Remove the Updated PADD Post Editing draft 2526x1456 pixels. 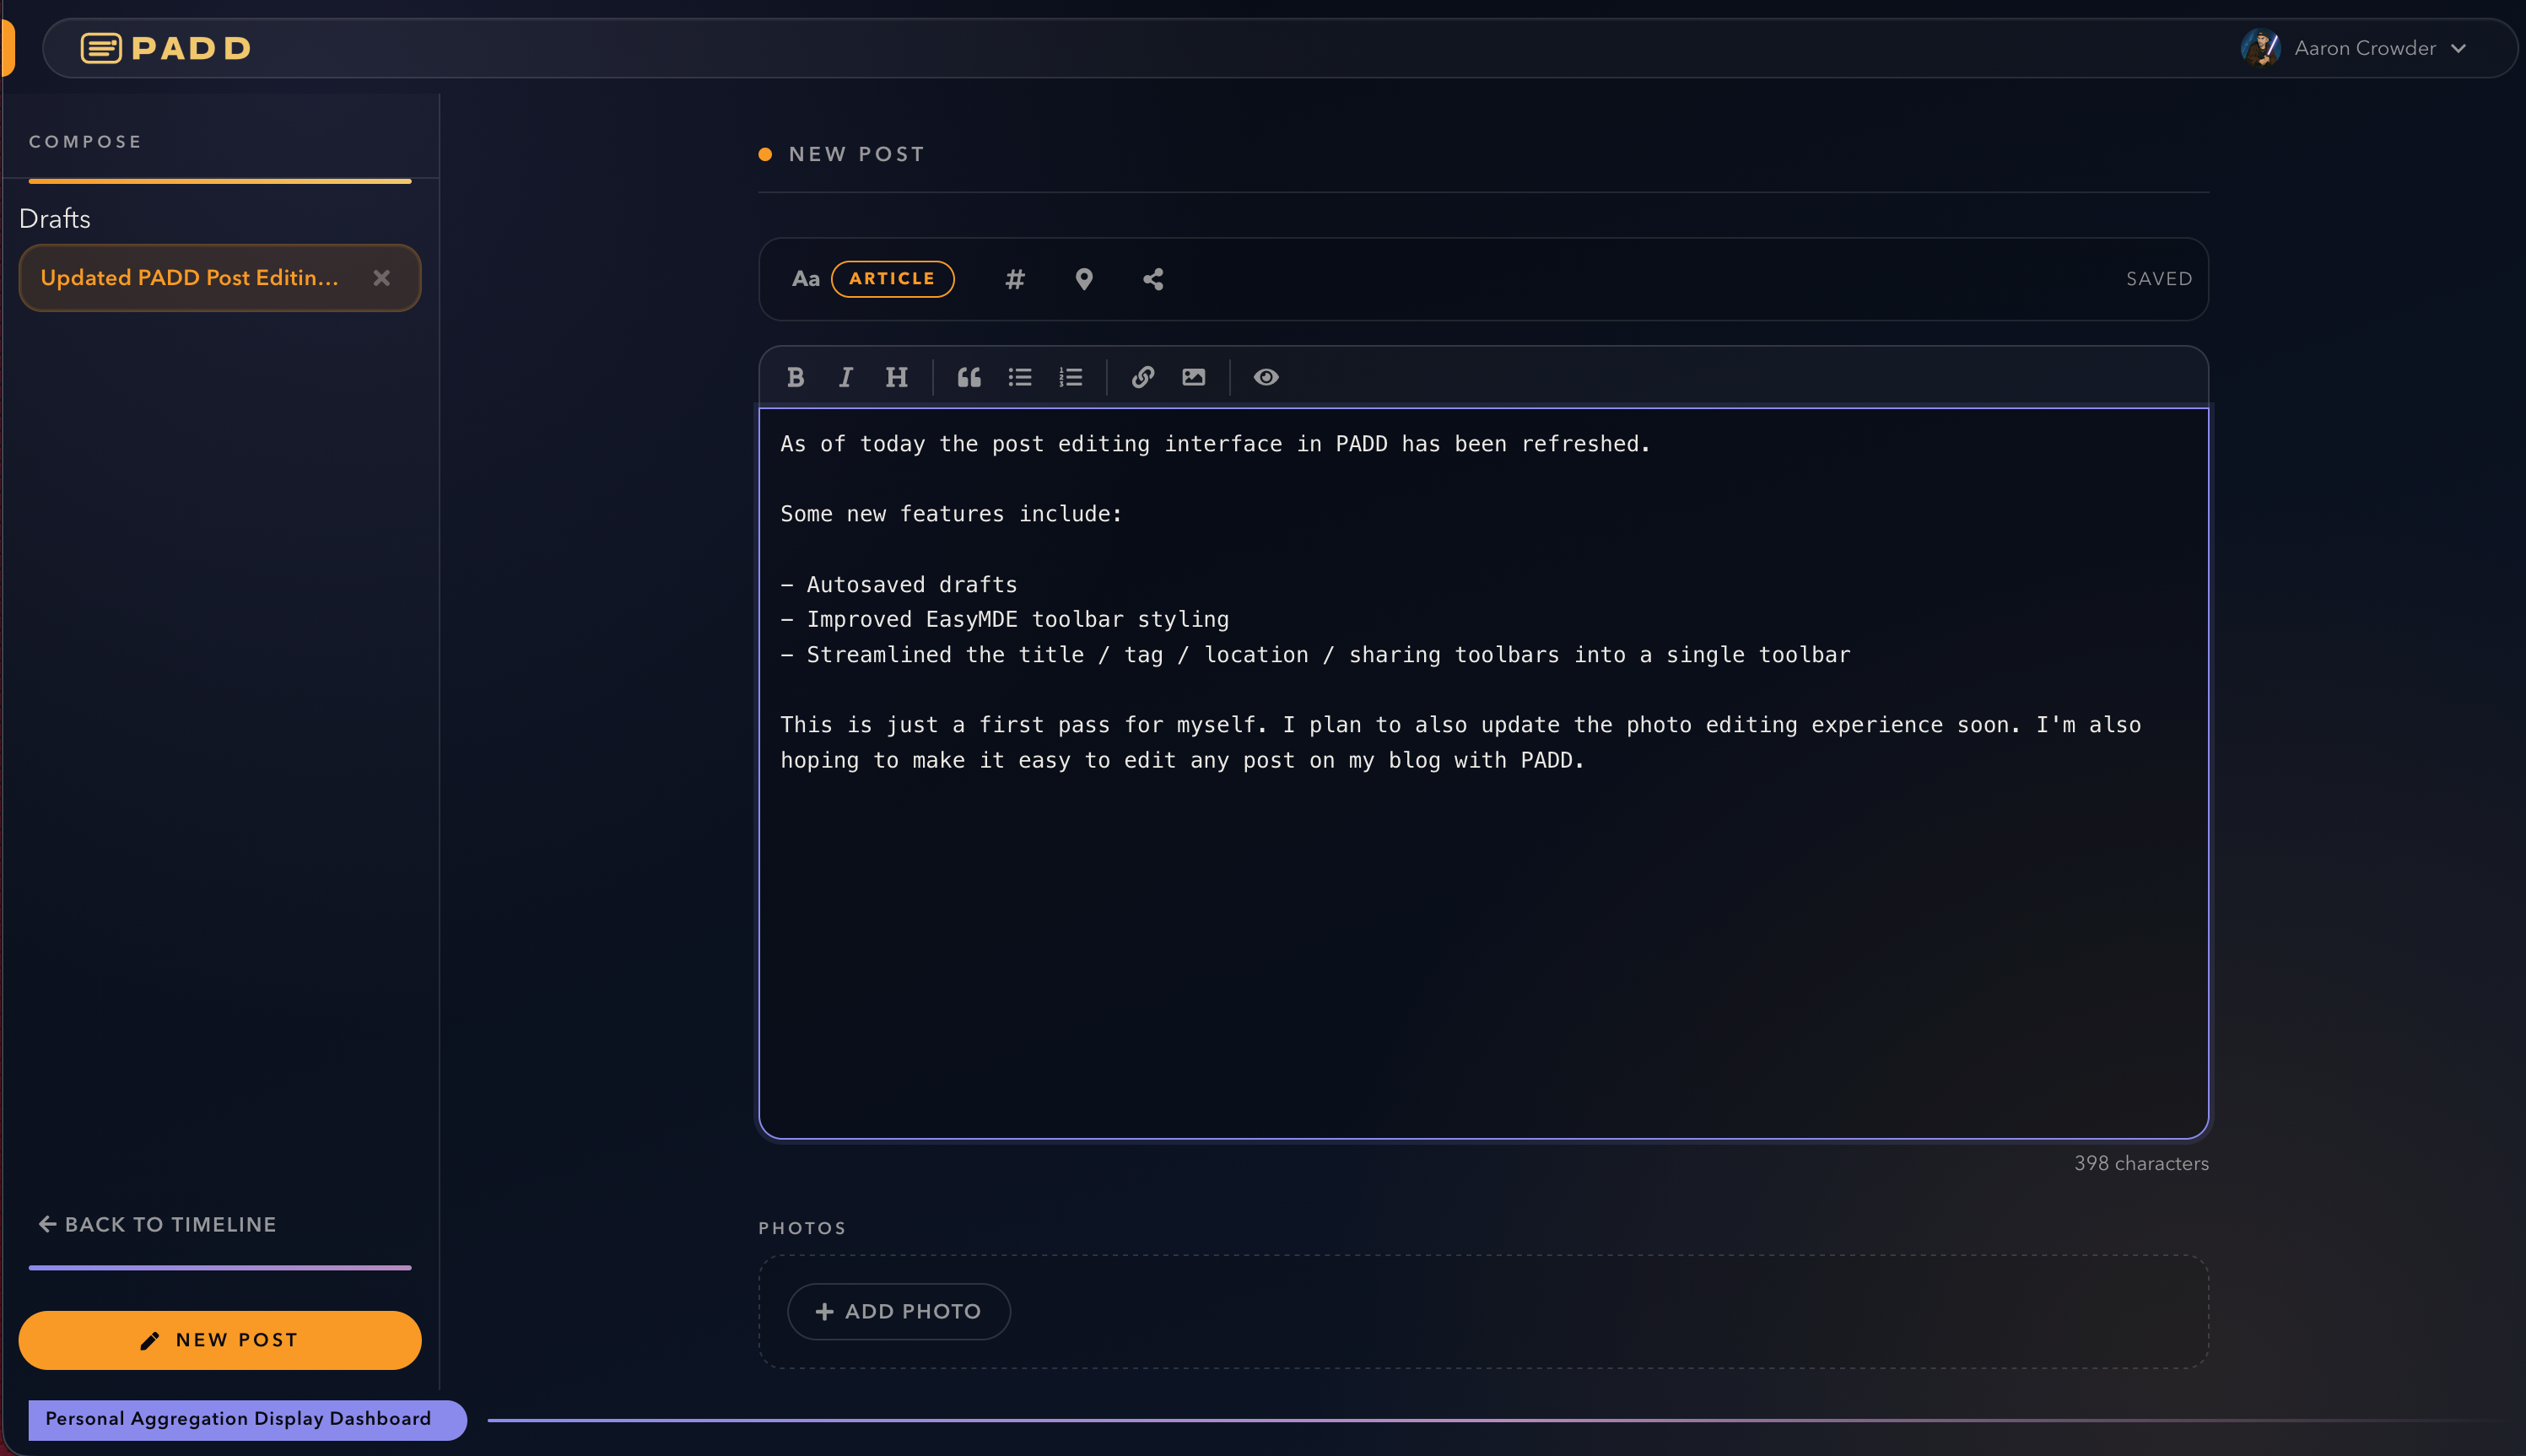[382, 278]
